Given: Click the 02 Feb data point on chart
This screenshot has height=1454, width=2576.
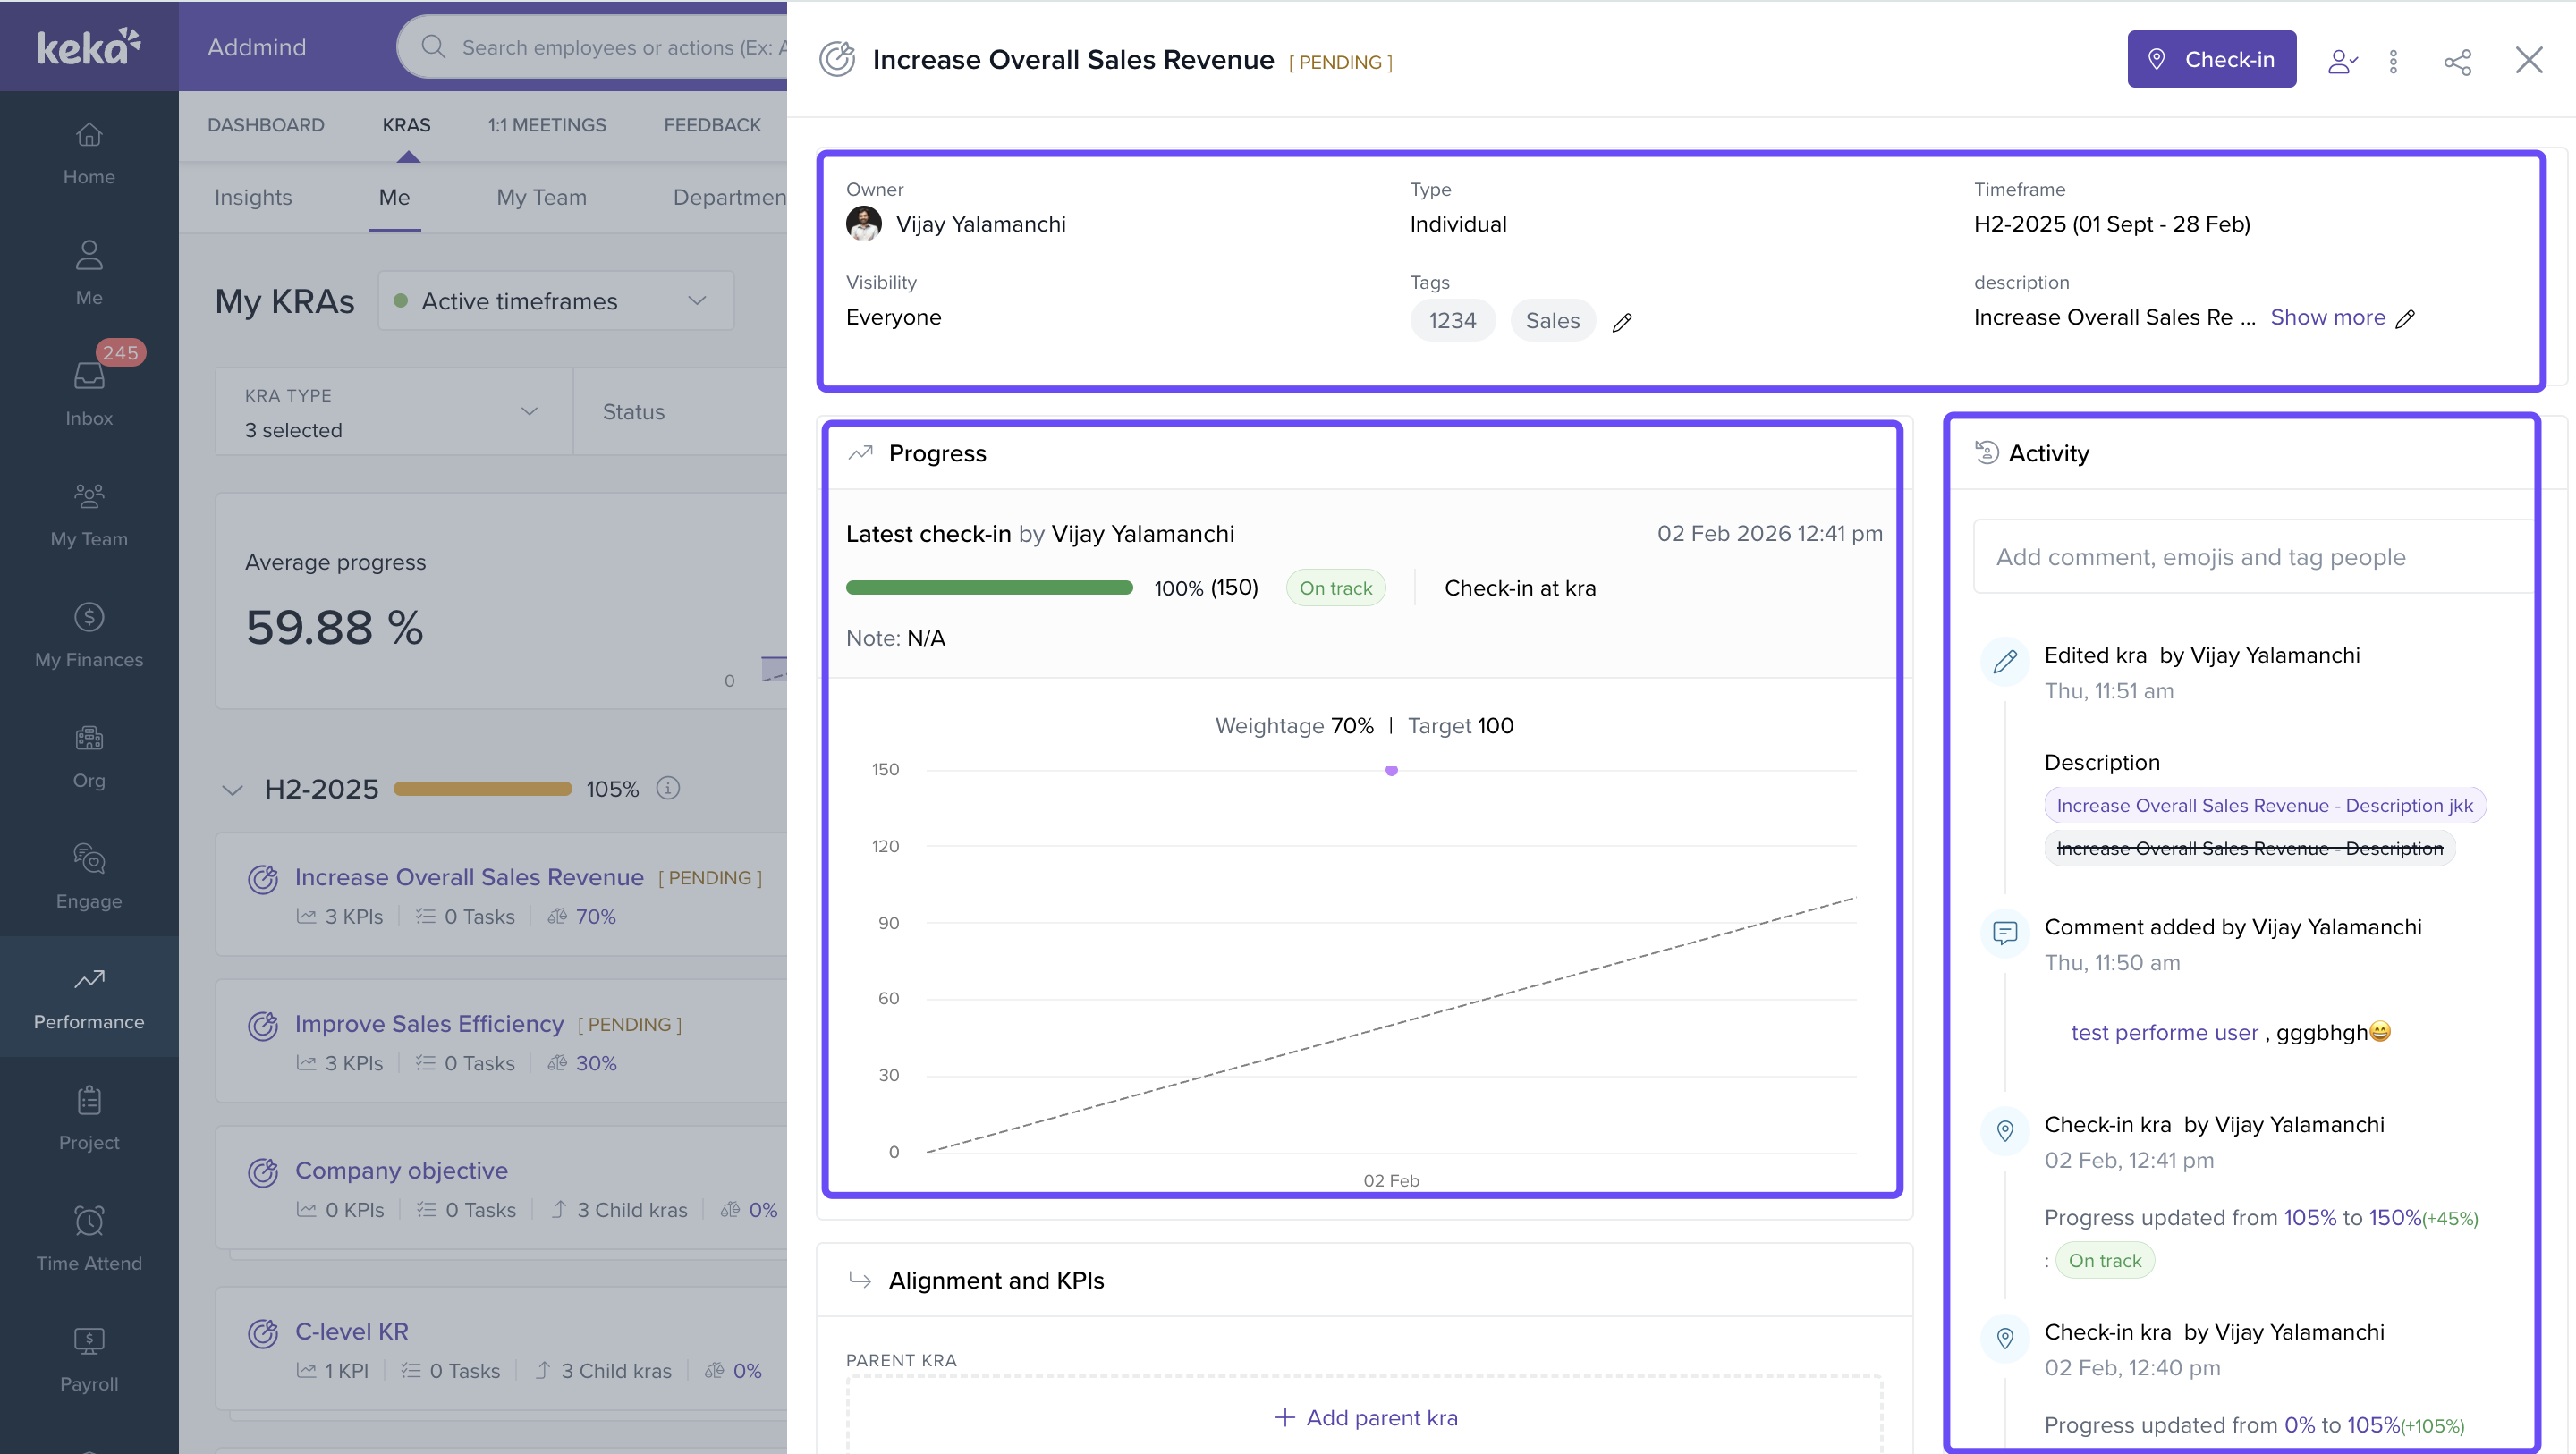Looking at the screenshot, I should [1391, 771].
